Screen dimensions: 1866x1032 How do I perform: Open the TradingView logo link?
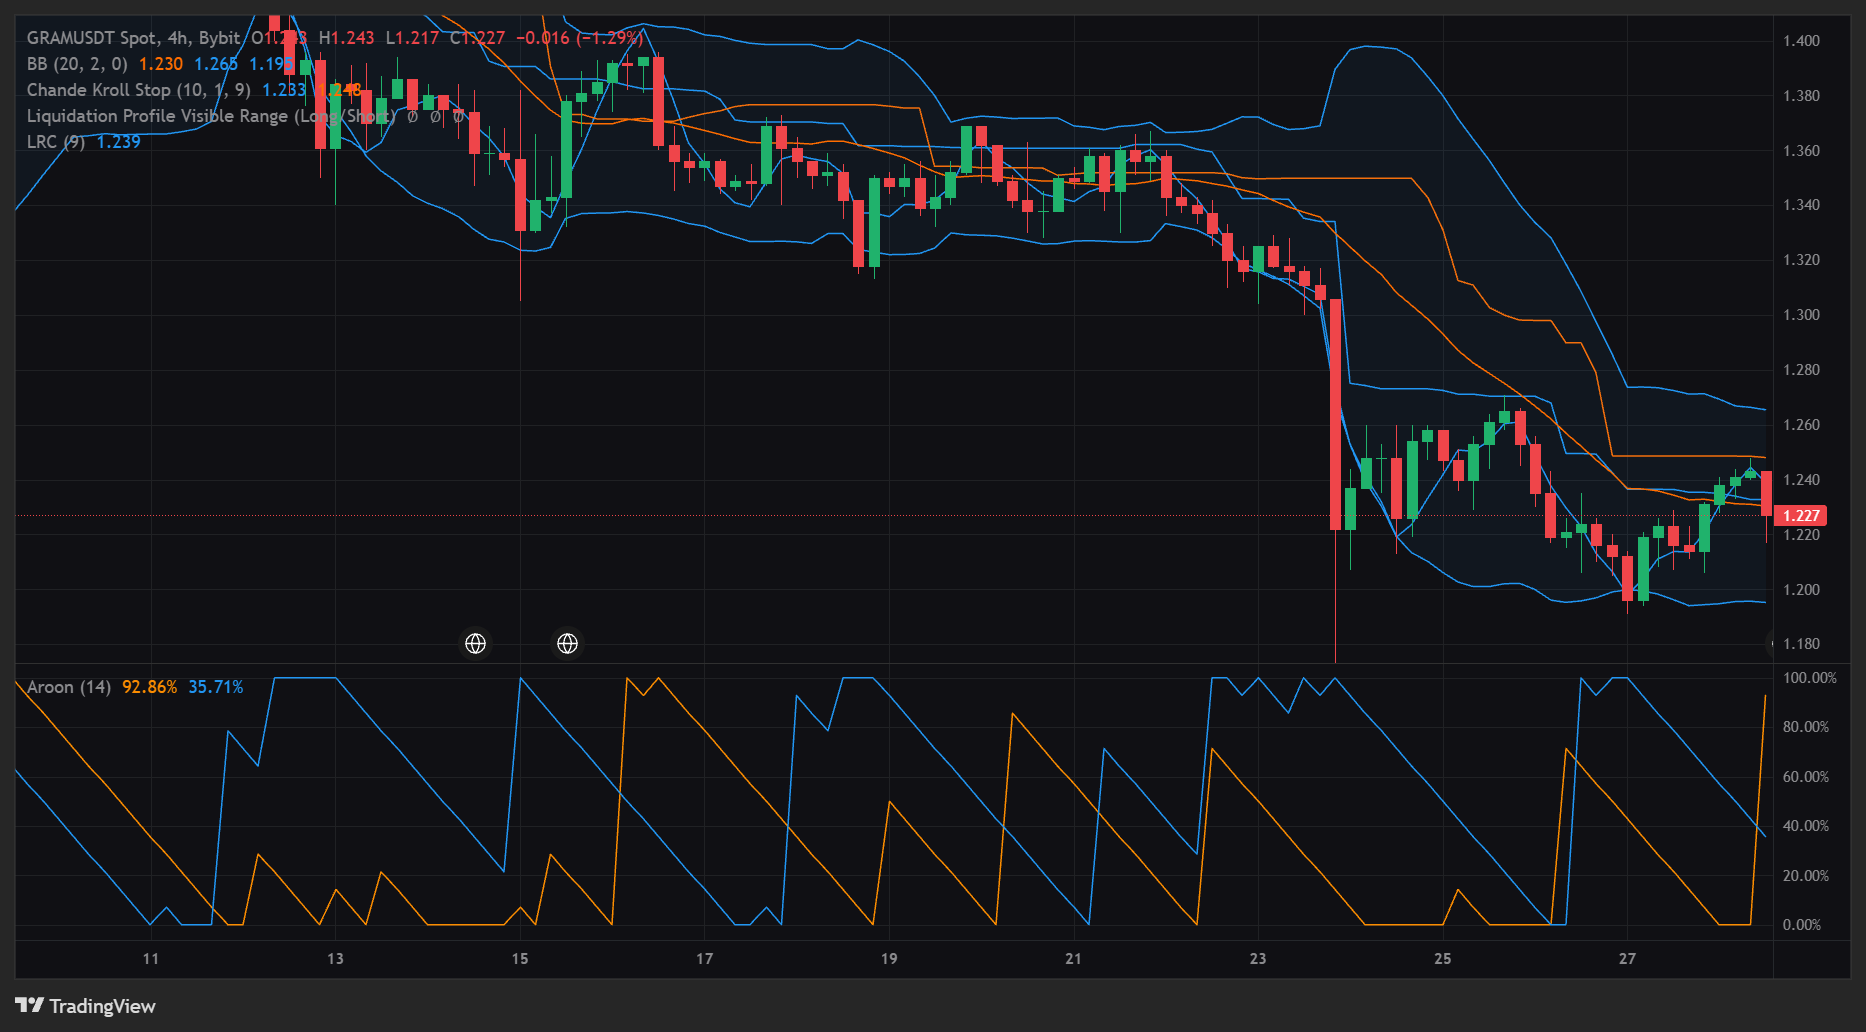coord(85,1006)
